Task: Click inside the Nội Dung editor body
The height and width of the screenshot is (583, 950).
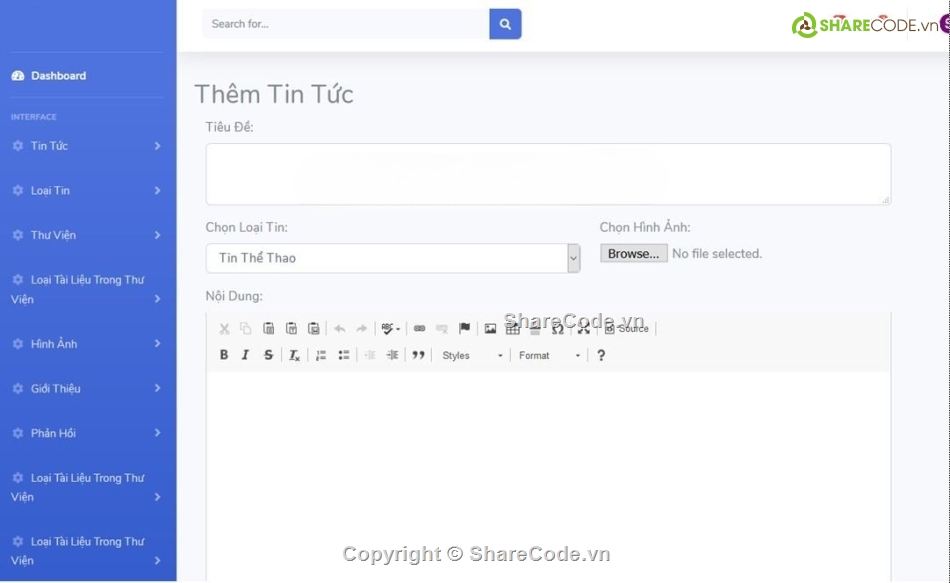Action: coord(548,476)
